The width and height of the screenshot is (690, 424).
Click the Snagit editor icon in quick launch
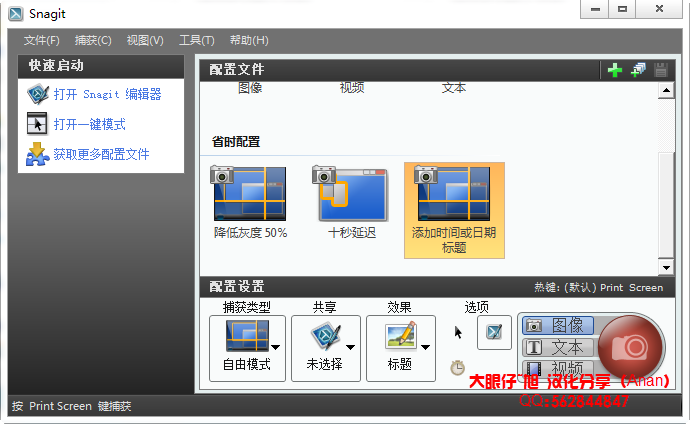click(37, 94)
